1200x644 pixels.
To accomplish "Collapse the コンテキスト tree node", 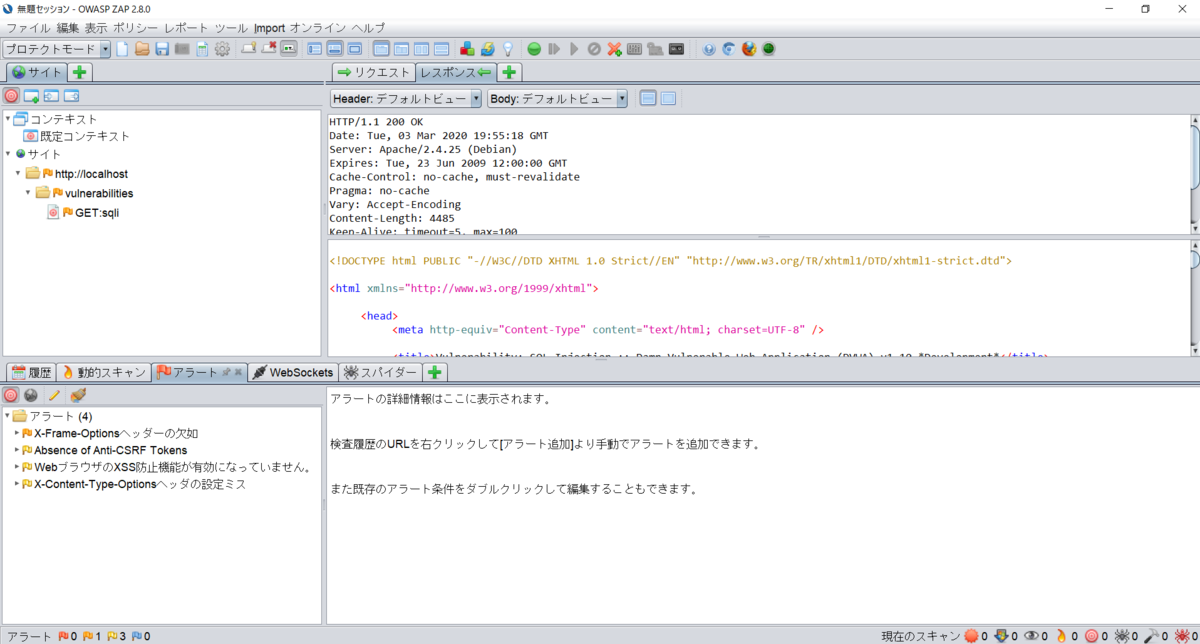I will pyautogui.click(x=7, y=119).
